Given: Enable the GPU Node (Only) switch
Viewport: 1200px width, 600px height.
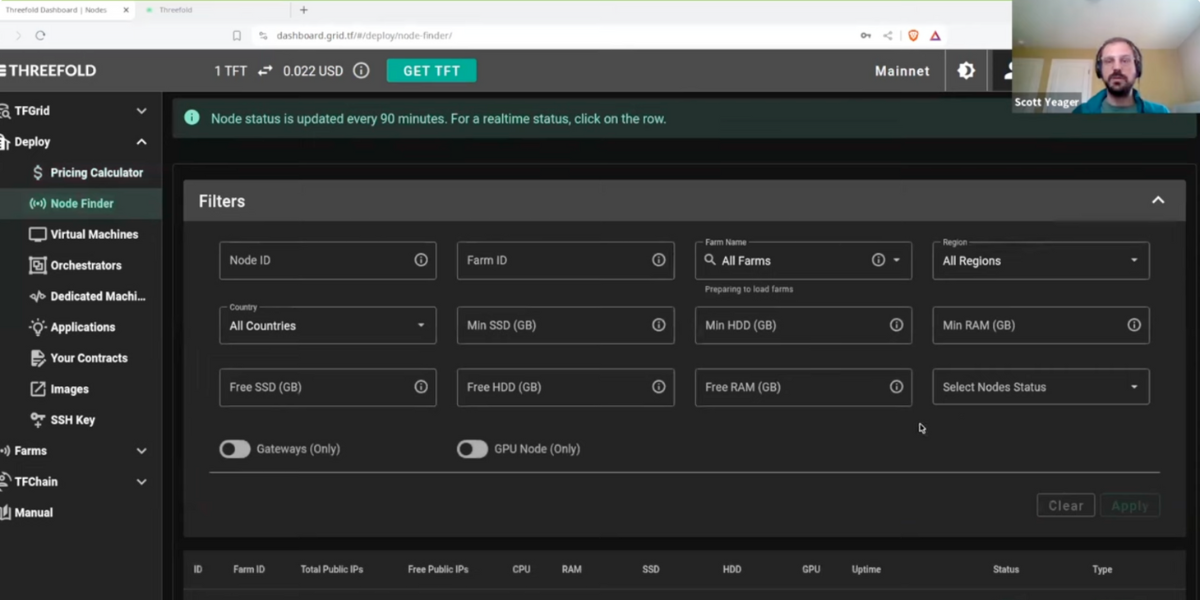Looking at the screenshot, I should coord(472,449).
